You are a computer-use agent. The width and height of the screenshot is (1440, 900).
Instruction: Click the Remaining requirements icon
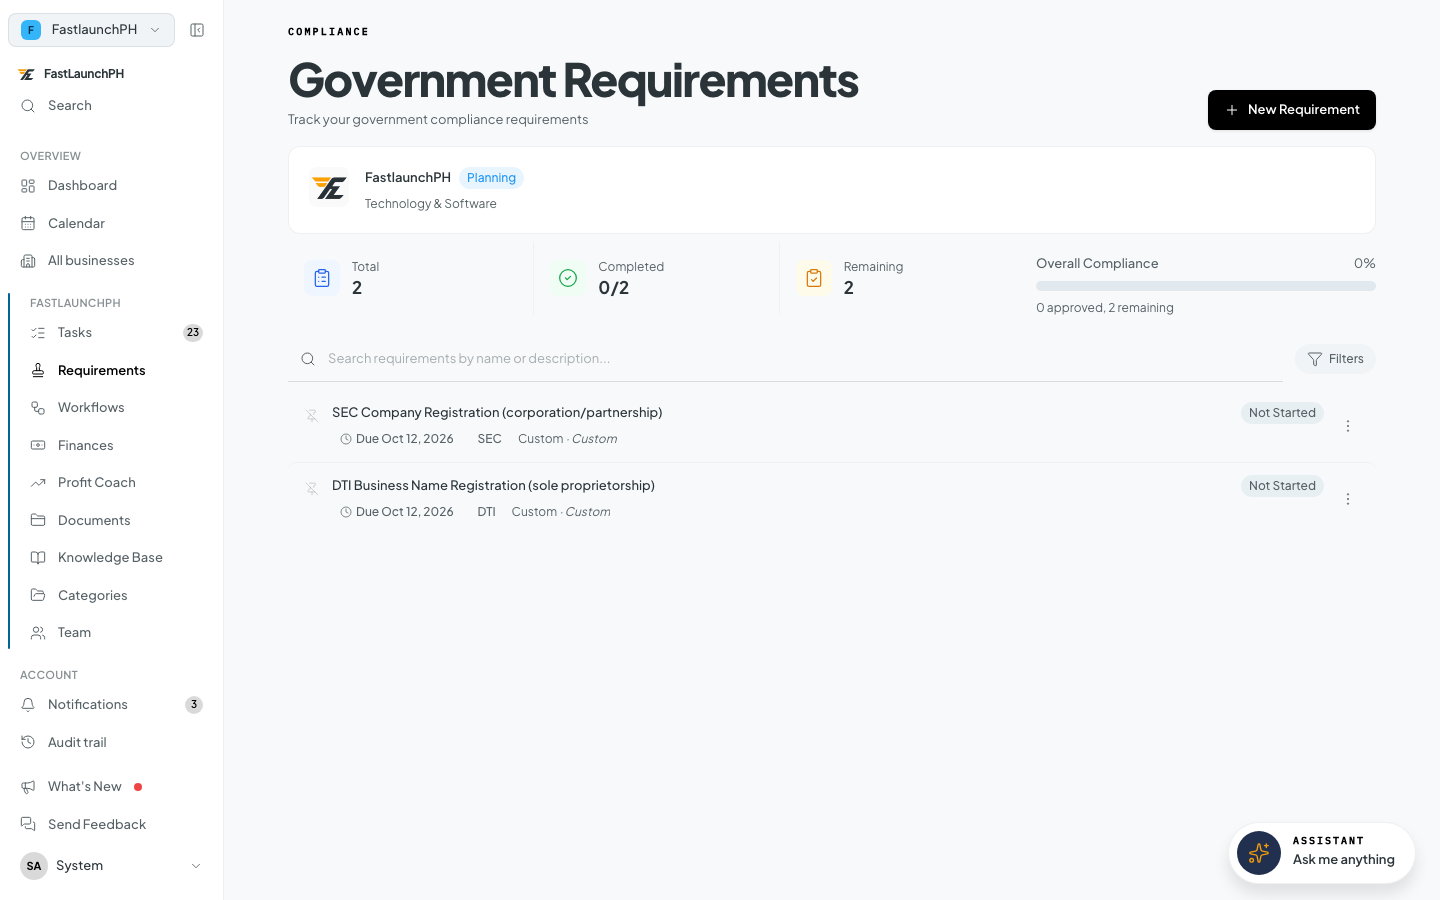(814, 278)
